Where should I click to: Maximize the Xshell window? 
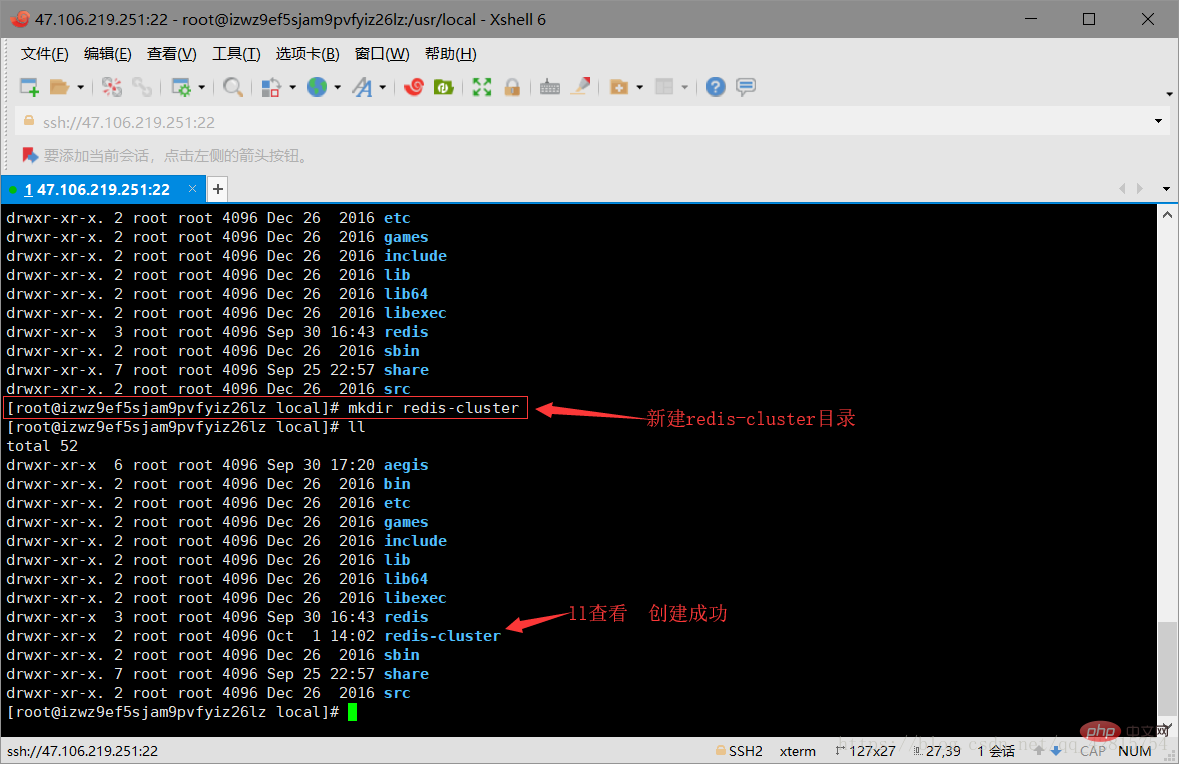click(x=1089, y=20)
